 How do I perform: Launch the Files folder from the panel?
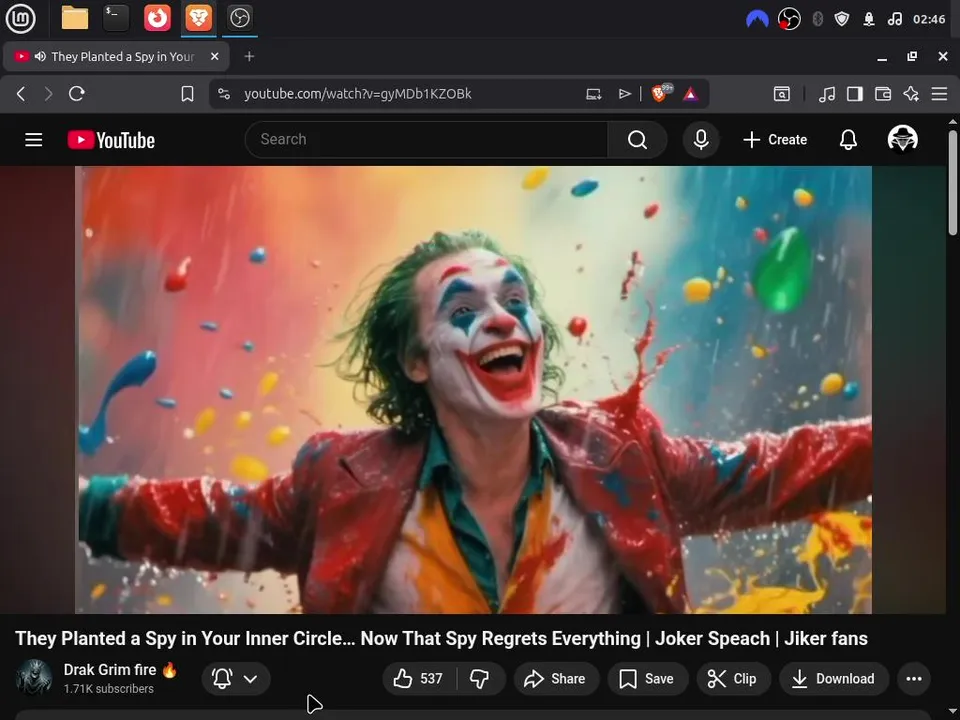(75, 18)
